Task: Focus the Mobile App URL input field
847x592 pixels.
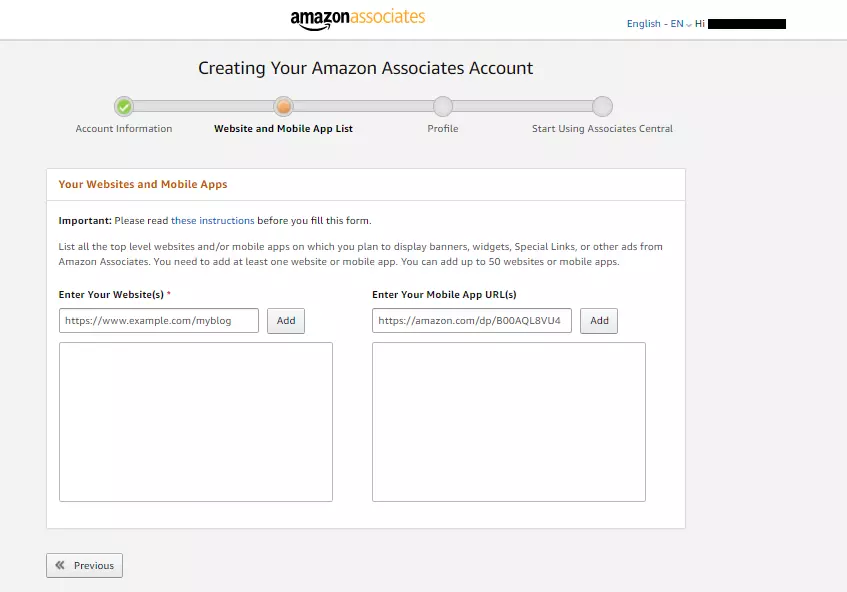Action: pyautogui.click(x=472, y=320)
